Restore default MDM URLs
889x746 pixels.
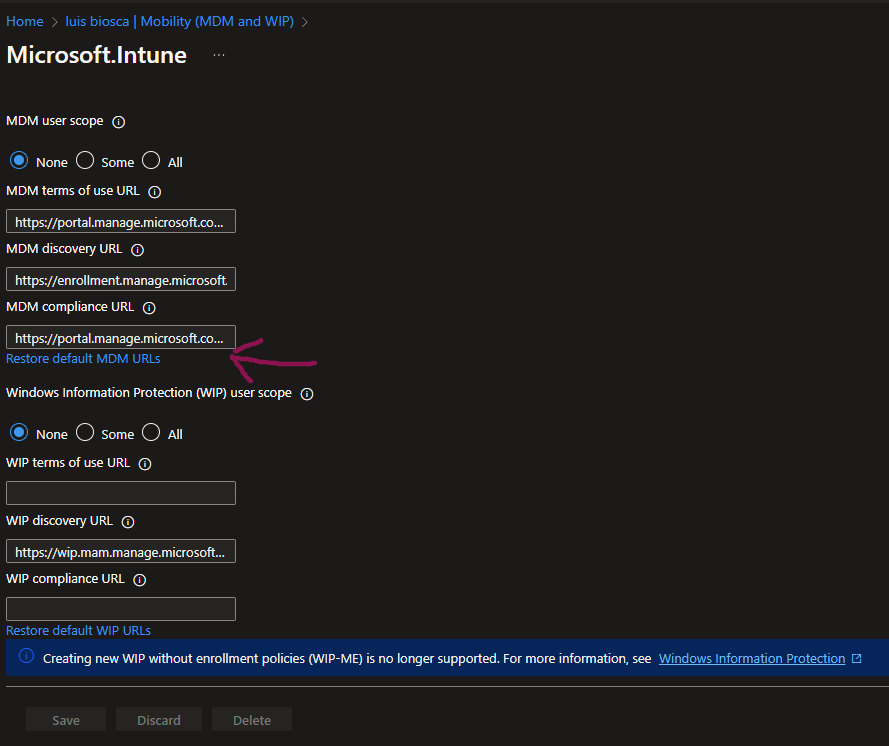coord(83,359)
